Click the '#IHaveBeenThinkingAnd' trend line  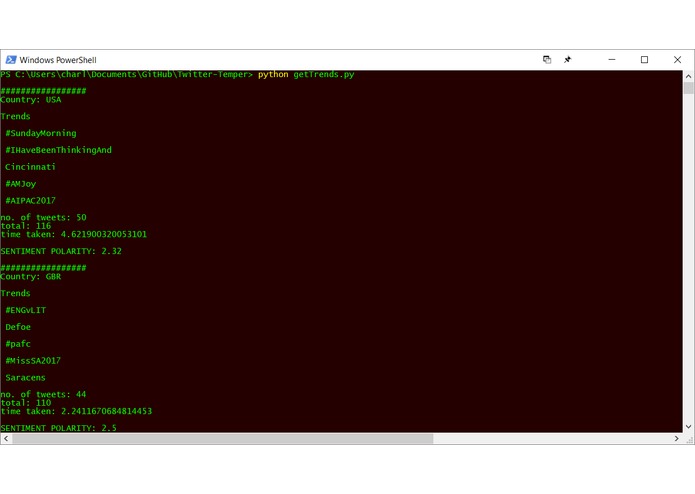tap(59, 150)
